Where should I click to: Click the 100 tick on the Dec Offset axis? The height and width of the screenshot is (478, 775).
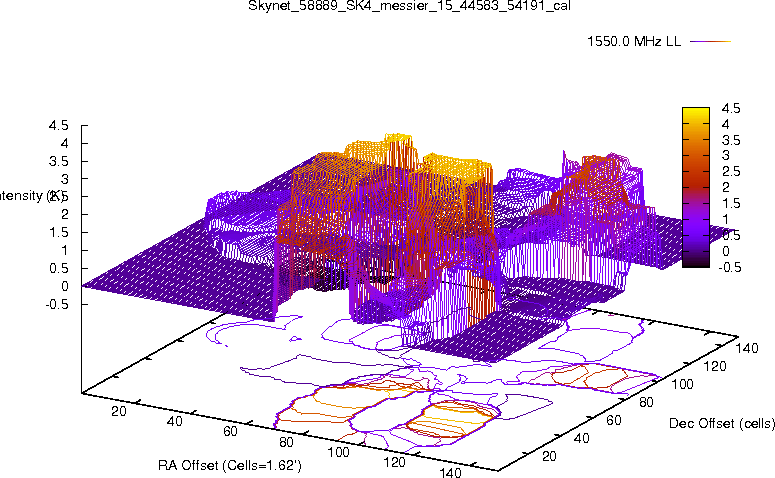(x=682, y=384)
